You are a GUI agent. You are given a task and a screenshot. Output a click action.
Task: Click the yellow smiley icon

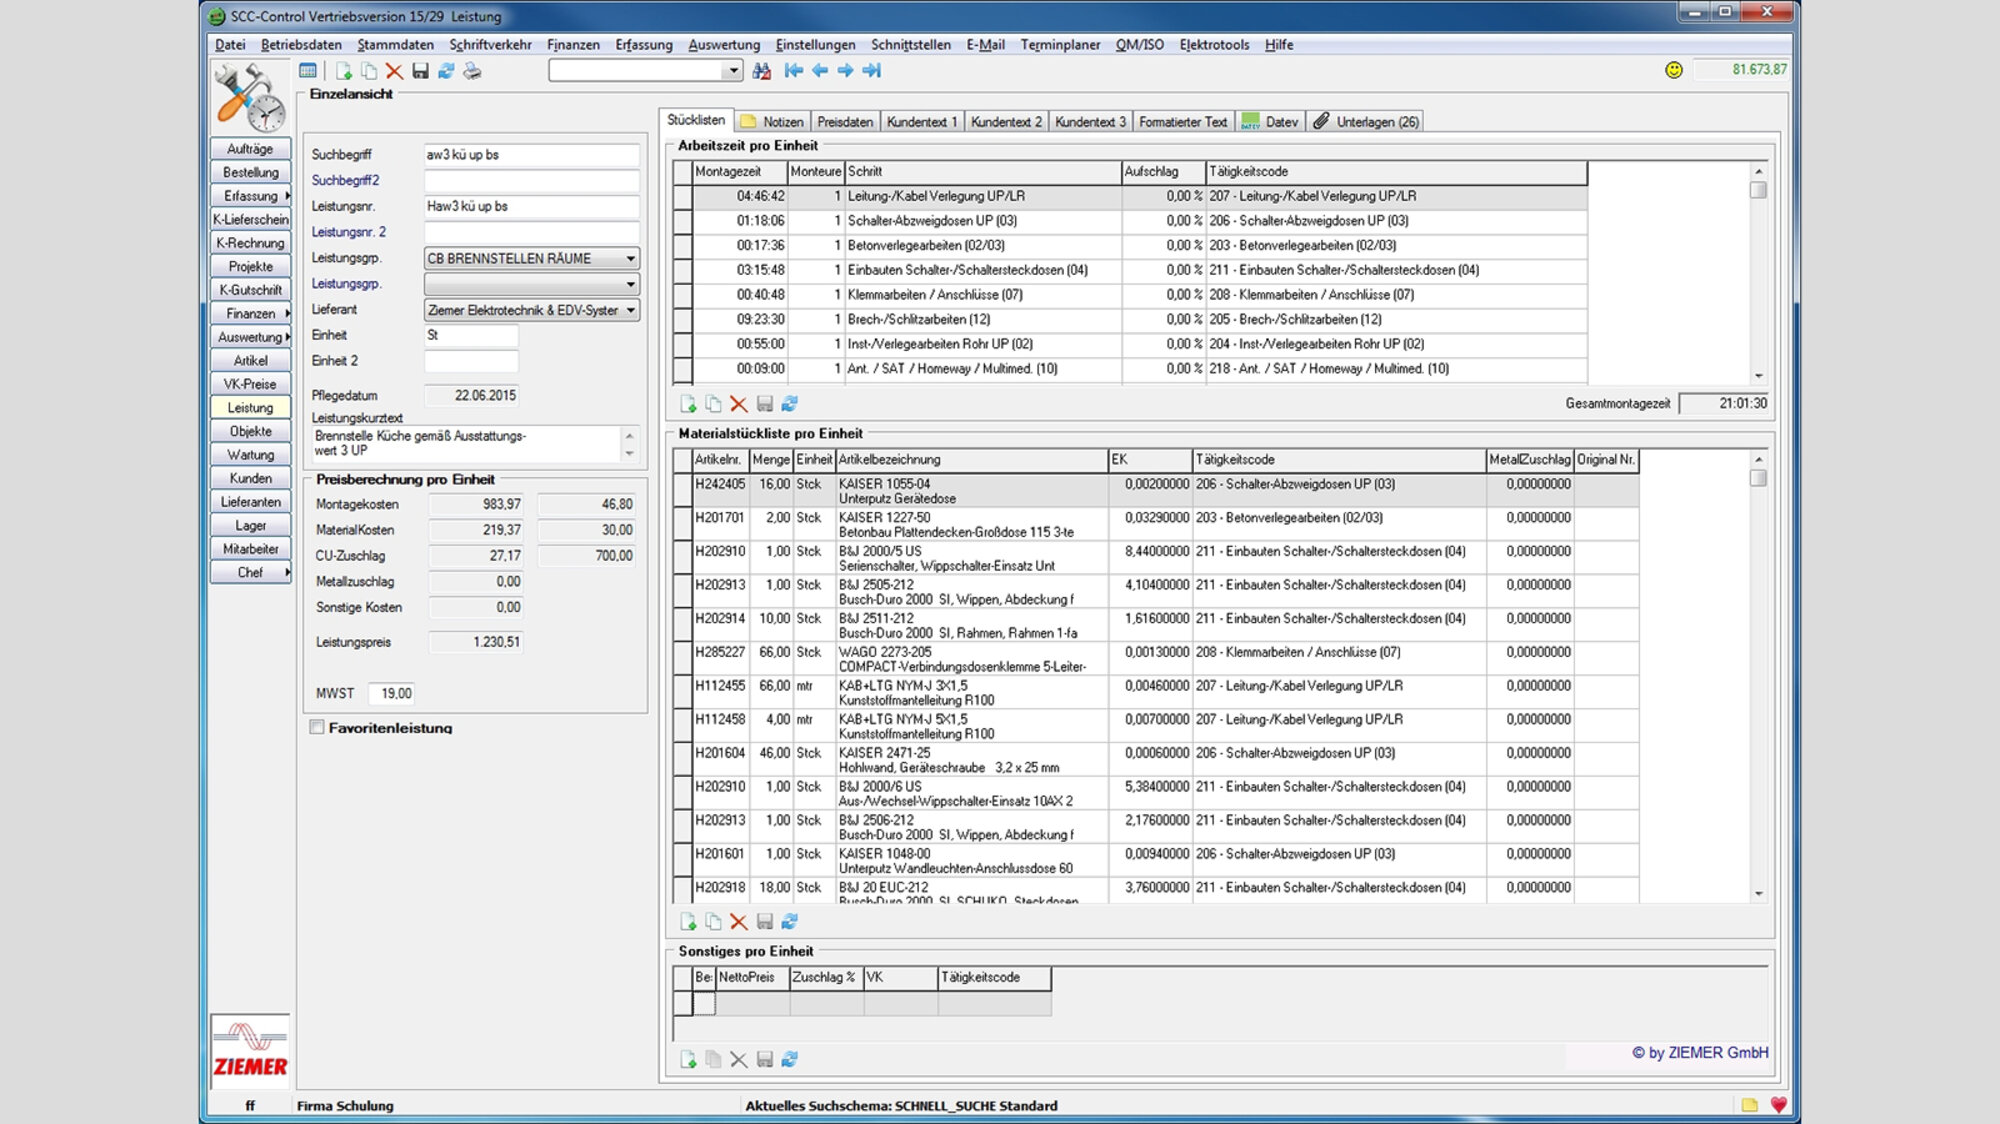point(1674,69)
